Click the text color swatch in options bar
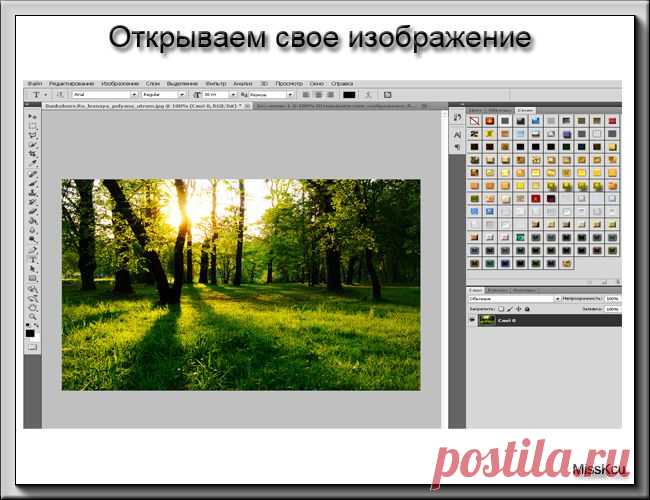This screenshot has height=500, width=650. tap(349, 95)
